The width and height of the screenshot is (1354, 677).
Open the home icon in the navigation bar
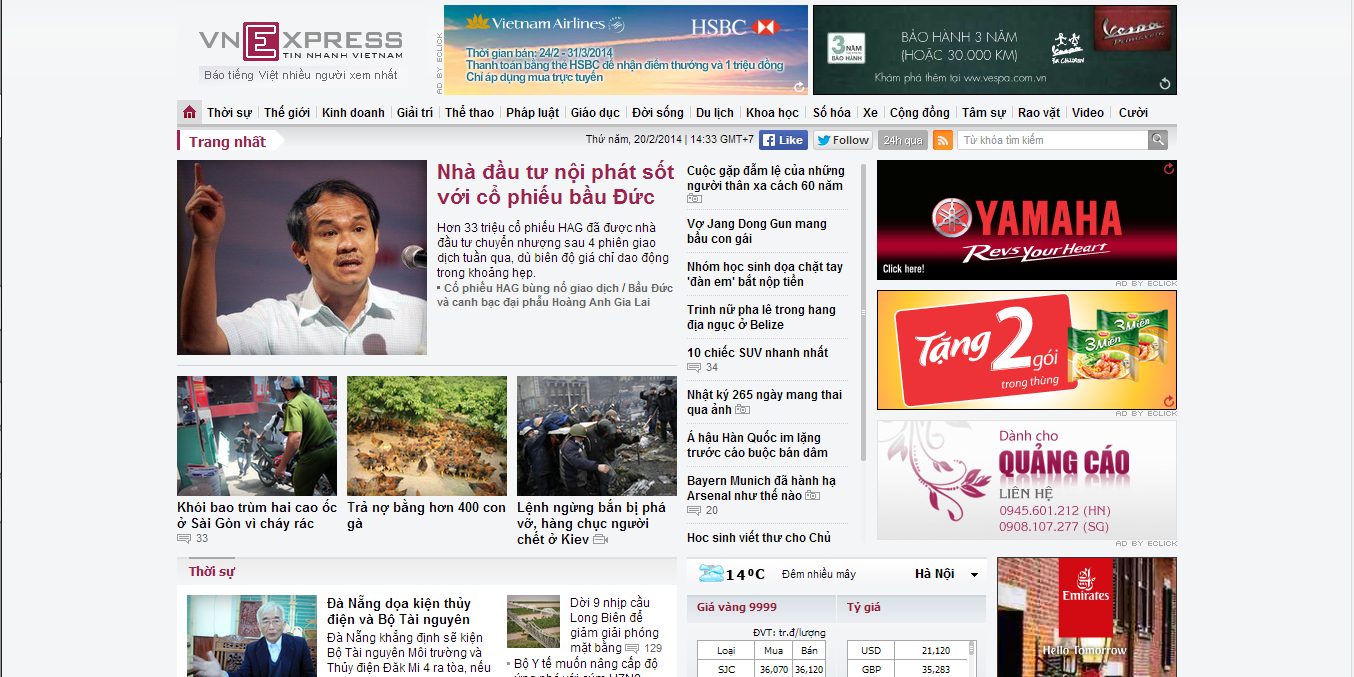click(x=189, y=112)
